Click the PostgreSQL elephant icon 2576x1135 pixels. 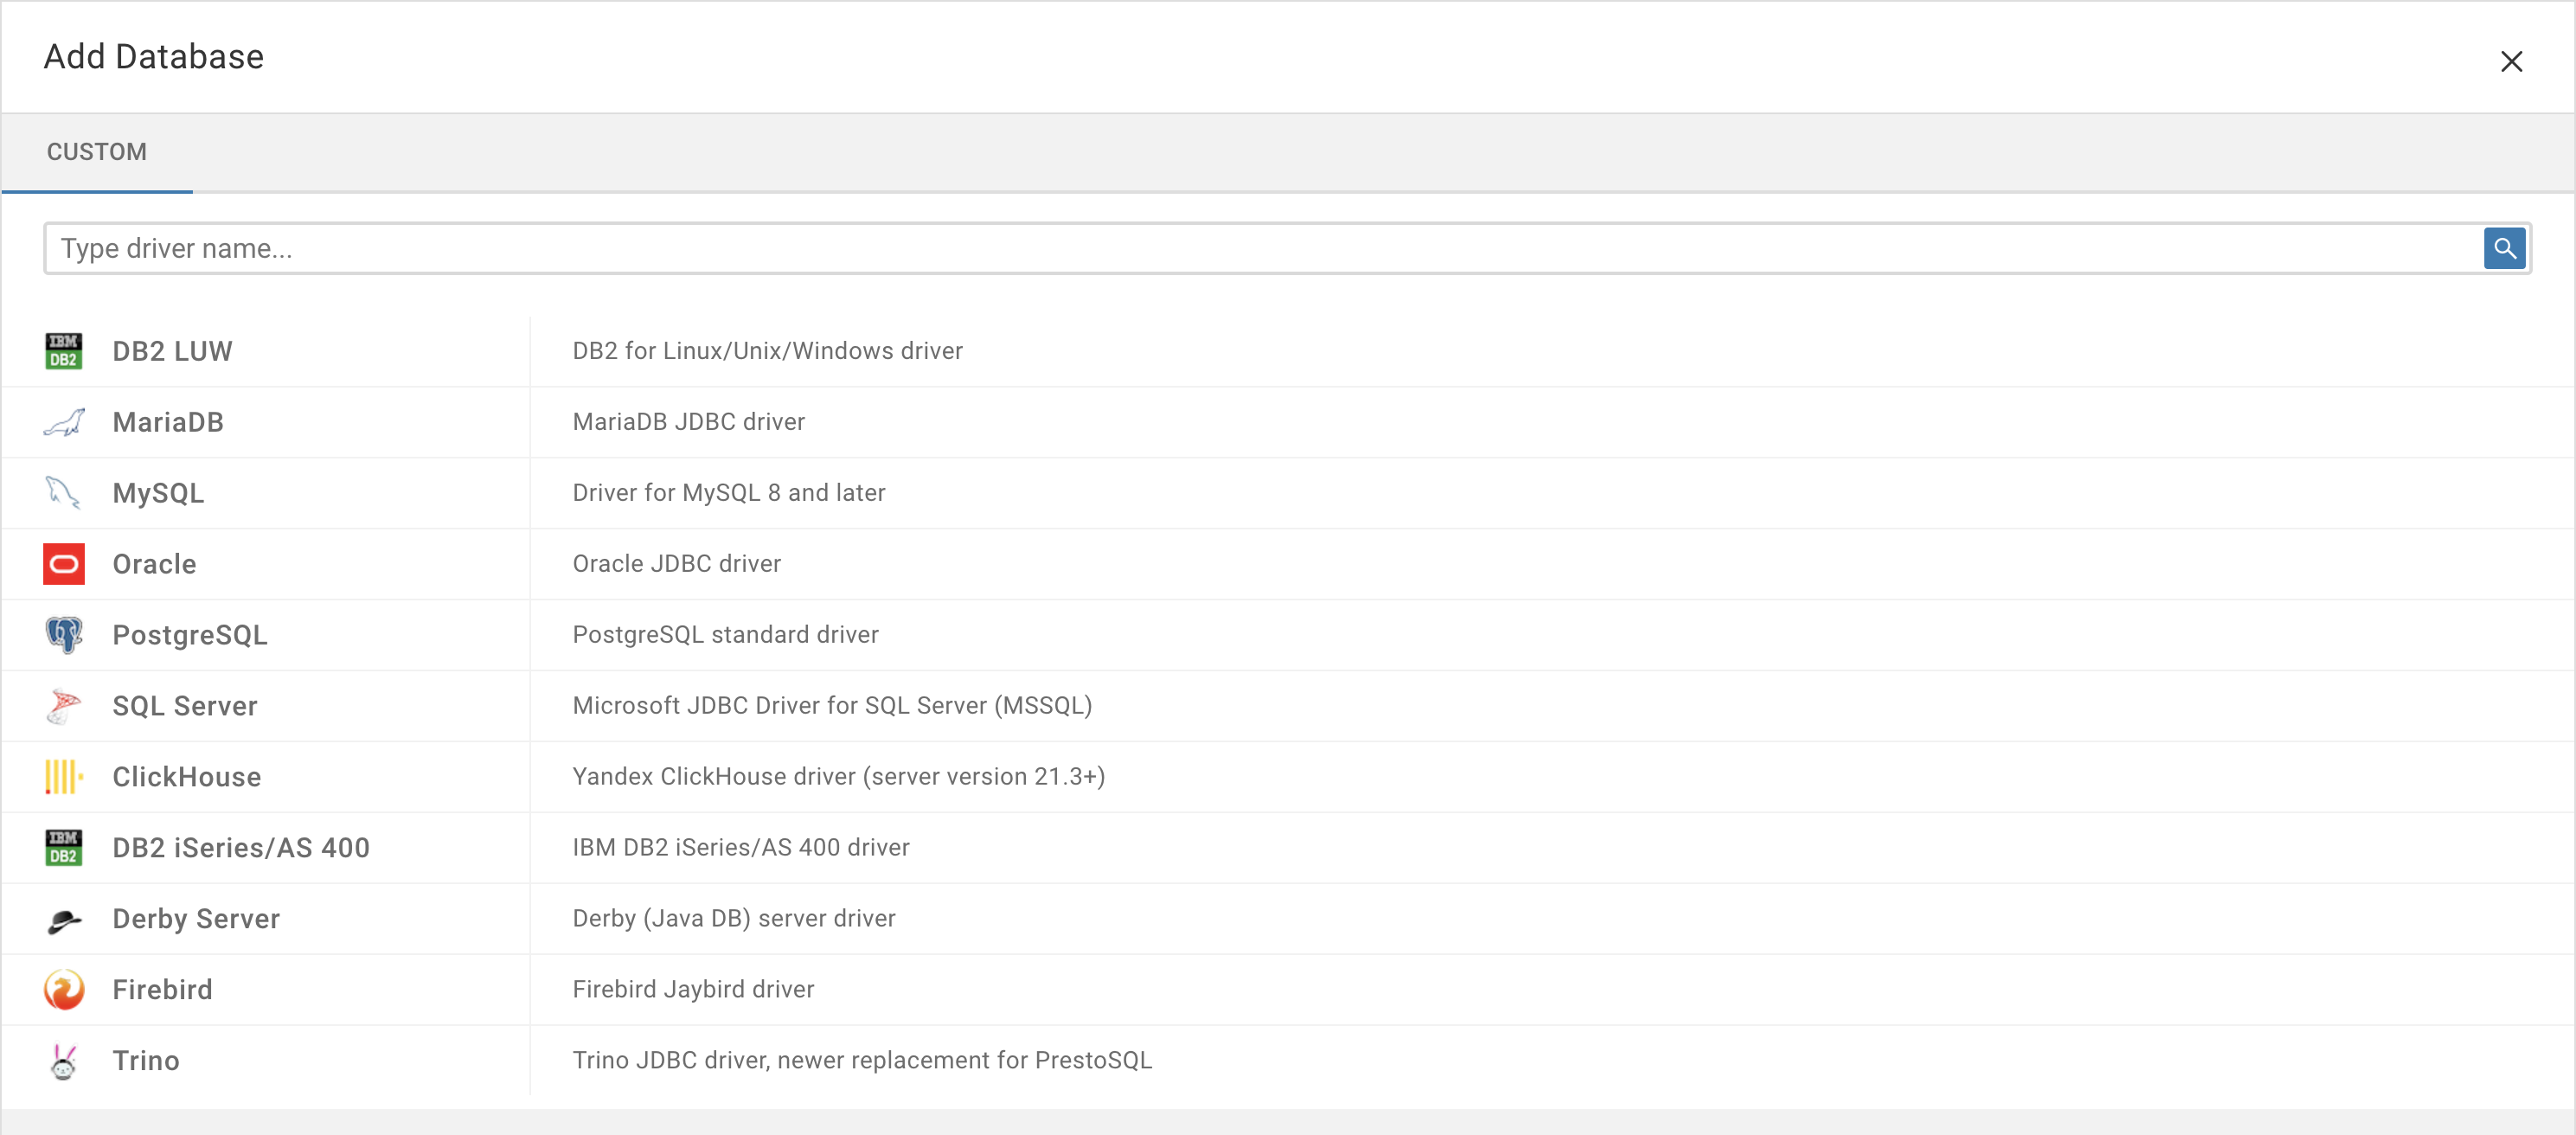pos(63,634)
